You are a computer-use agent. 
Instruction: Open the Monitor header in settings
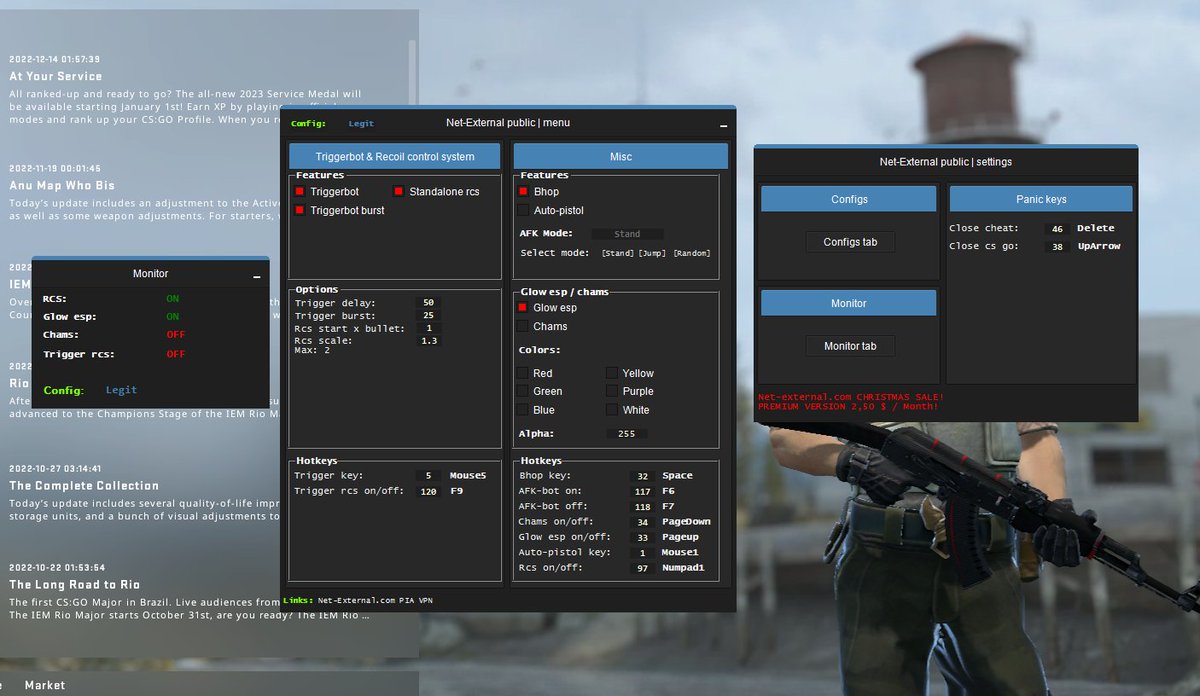pyautogui.click(x=849, y=303)
